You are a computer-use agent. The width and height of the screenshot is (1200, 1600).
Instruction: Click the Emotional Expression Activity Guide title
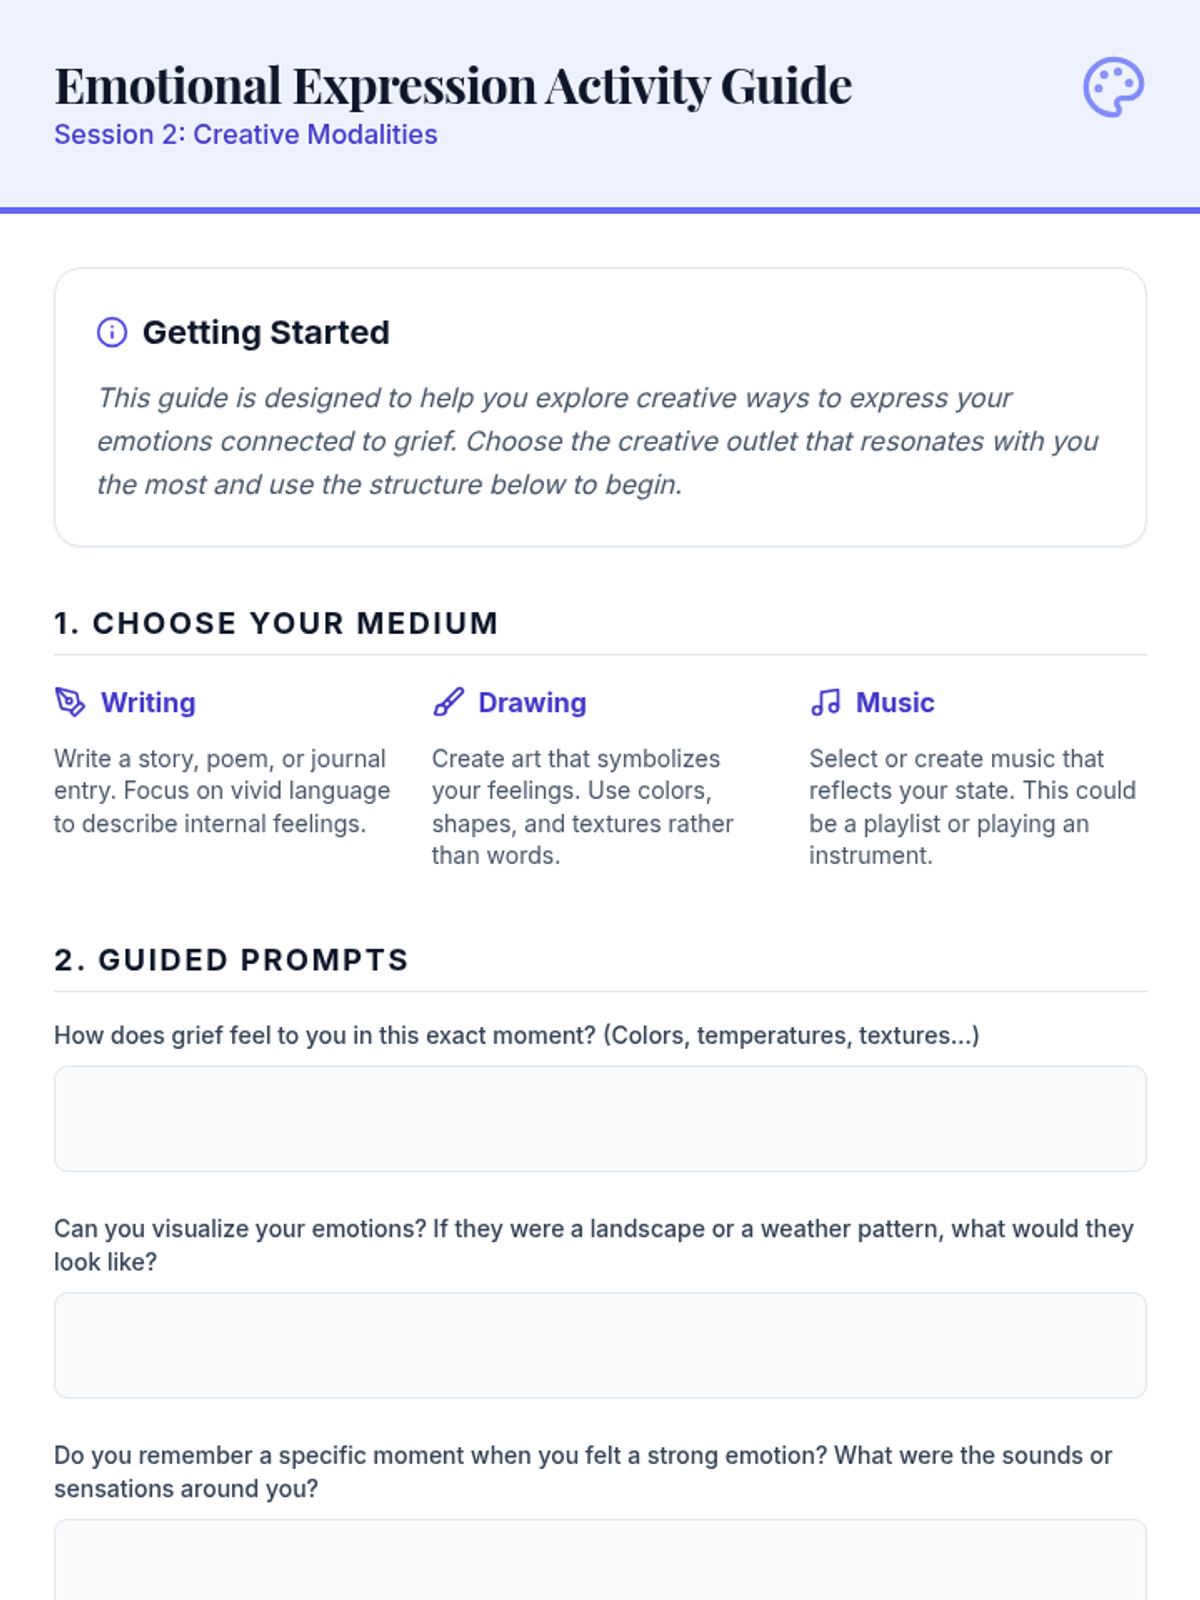tap(453, 86)
